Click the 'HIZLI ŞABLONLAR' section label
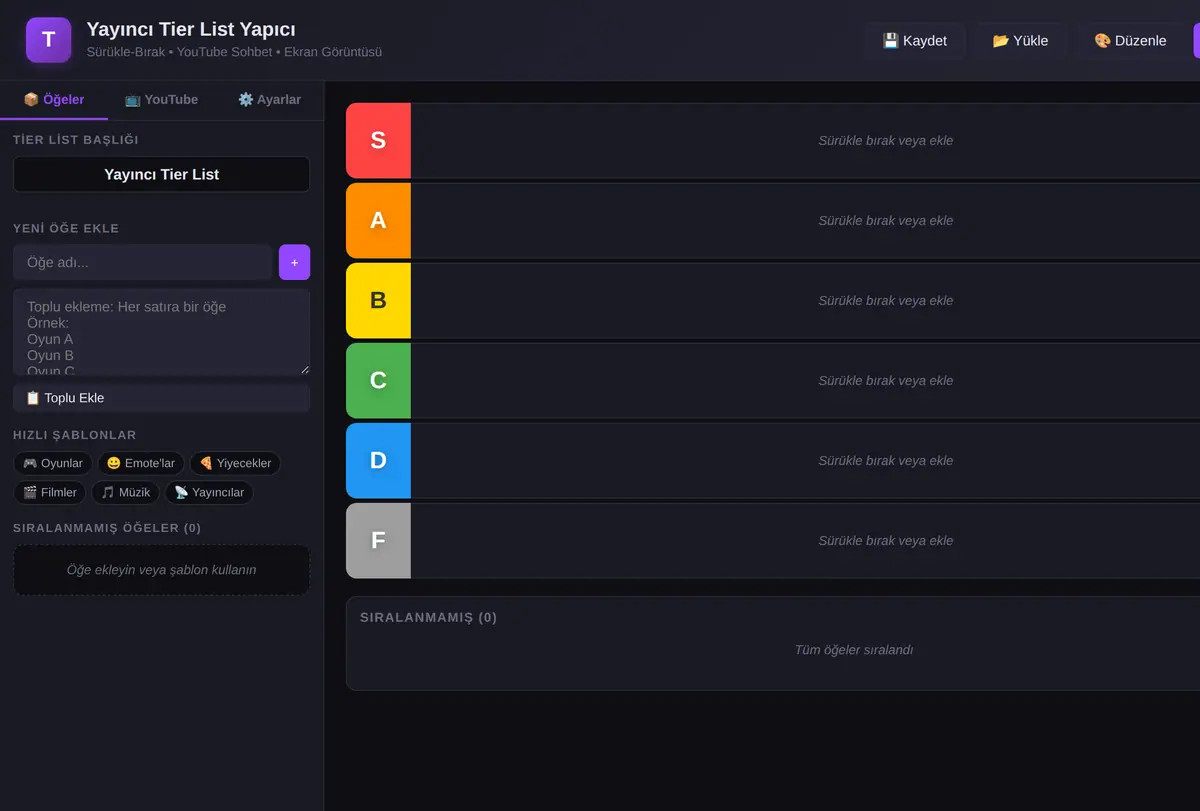Screen dimensions: 1200x811 75,435
